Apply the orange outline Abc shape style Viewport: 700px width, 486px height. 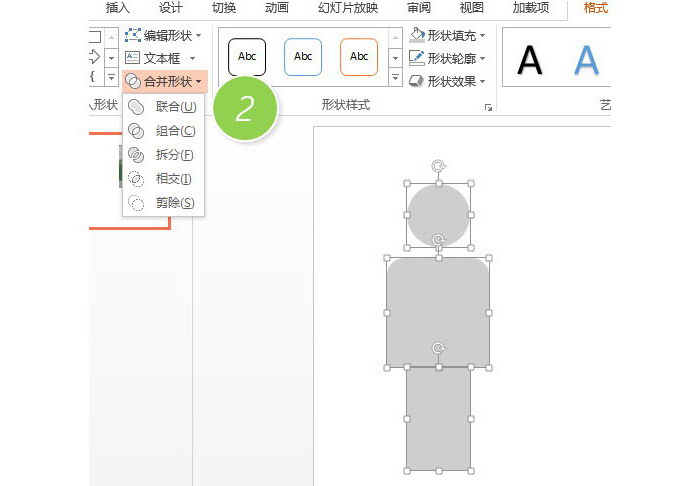click(359, 57)
